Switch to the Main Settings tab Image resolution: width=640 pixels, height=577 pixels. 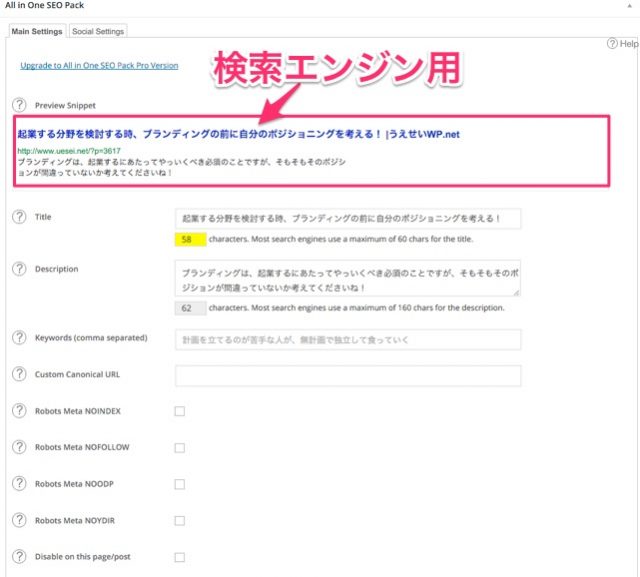coord(37,31)
